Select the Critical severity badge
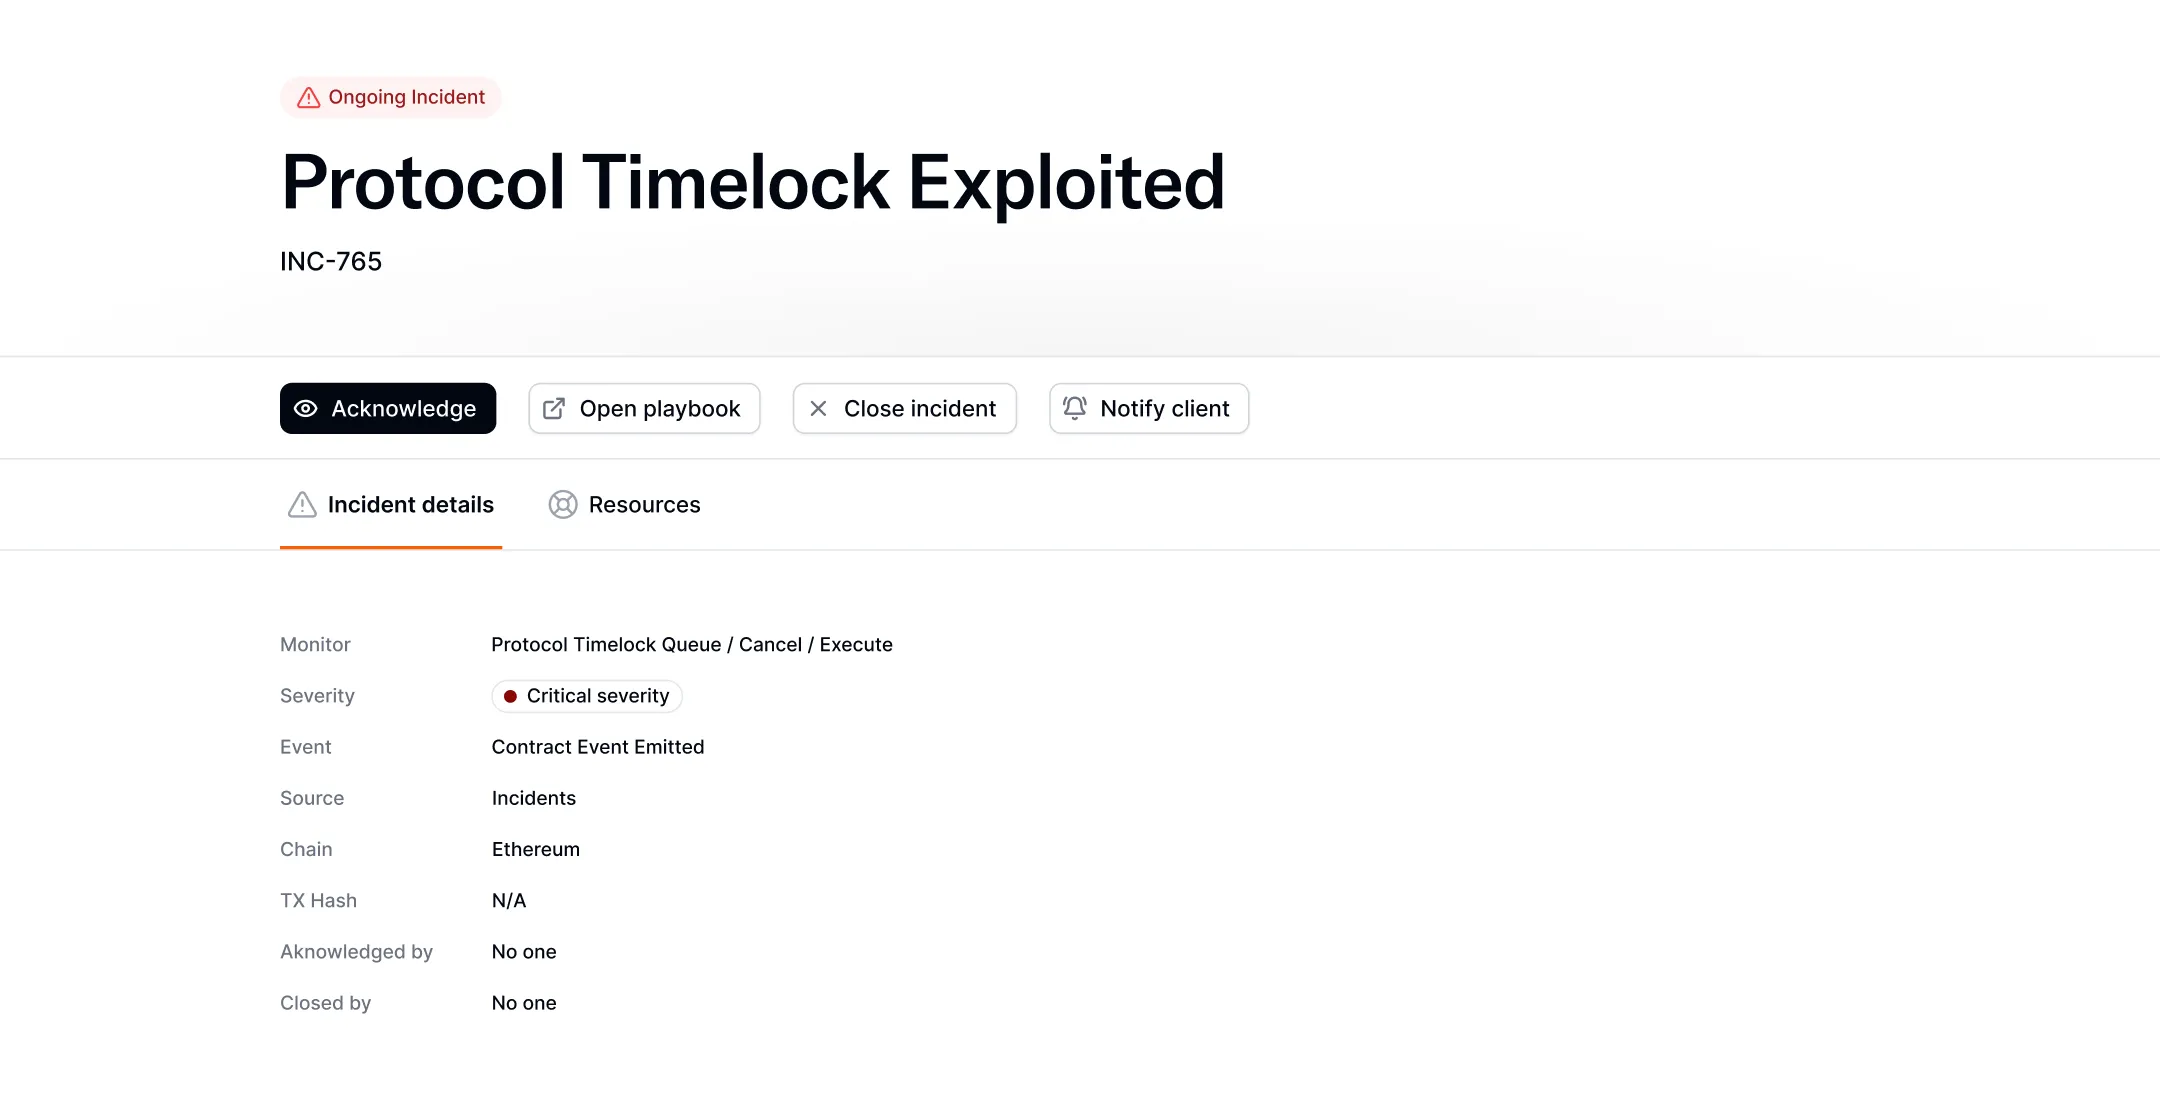 tap(587, 696)
